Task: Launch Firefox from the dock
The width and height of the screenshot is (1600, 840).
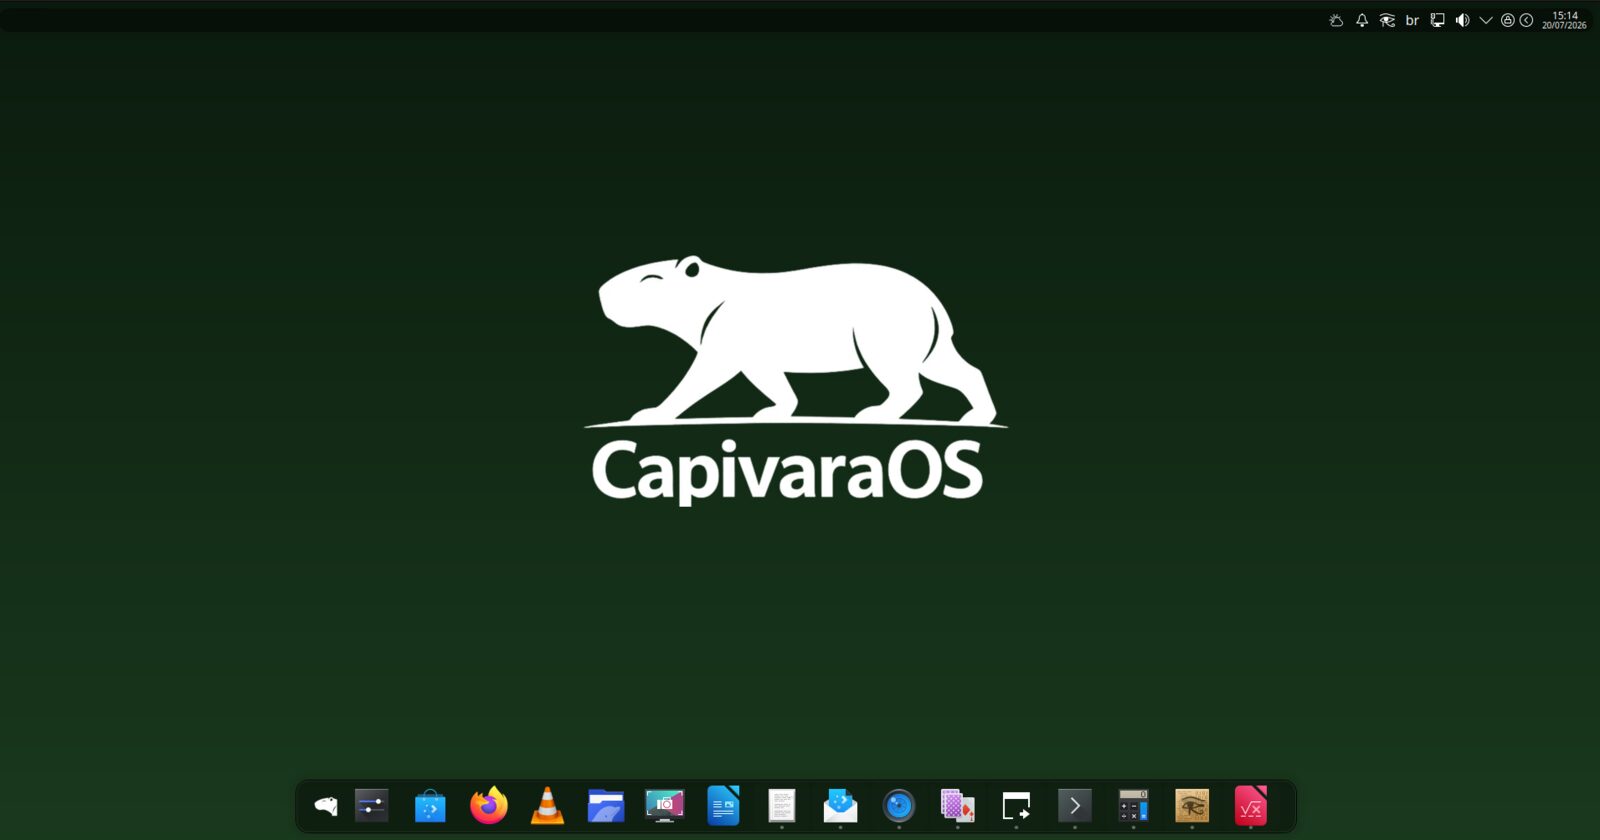Action: click(489, 806)
